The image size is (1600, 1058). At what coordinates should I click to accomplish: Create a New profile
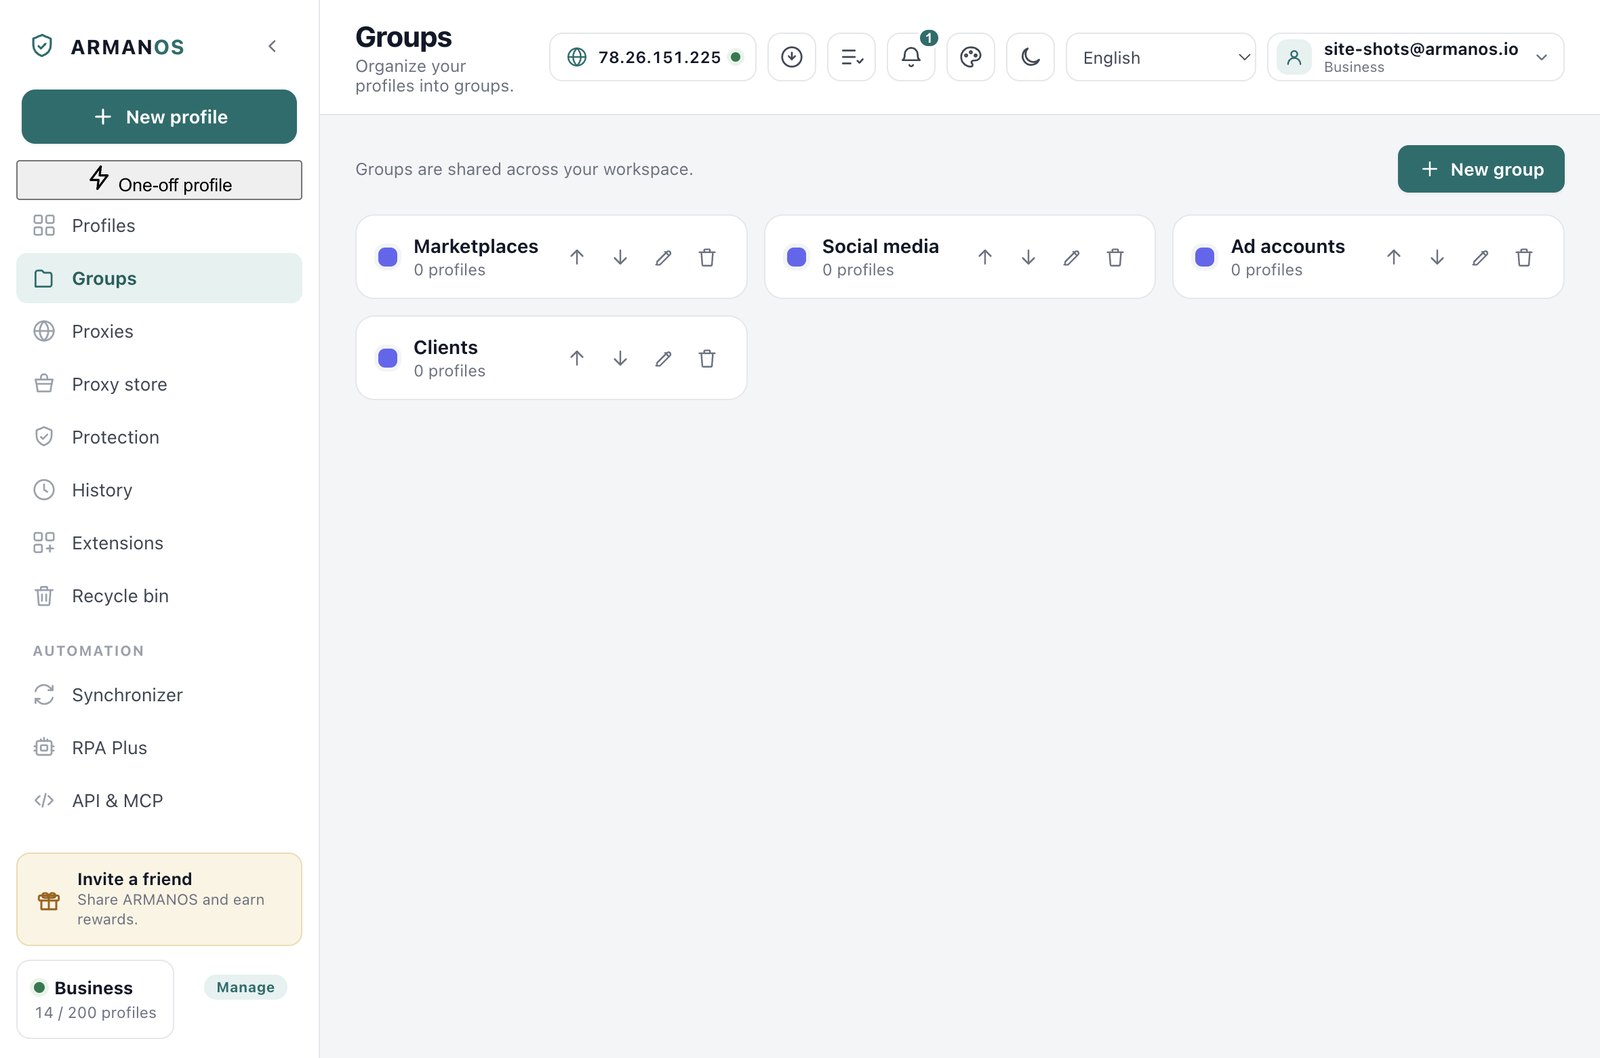tap(159, 117)
